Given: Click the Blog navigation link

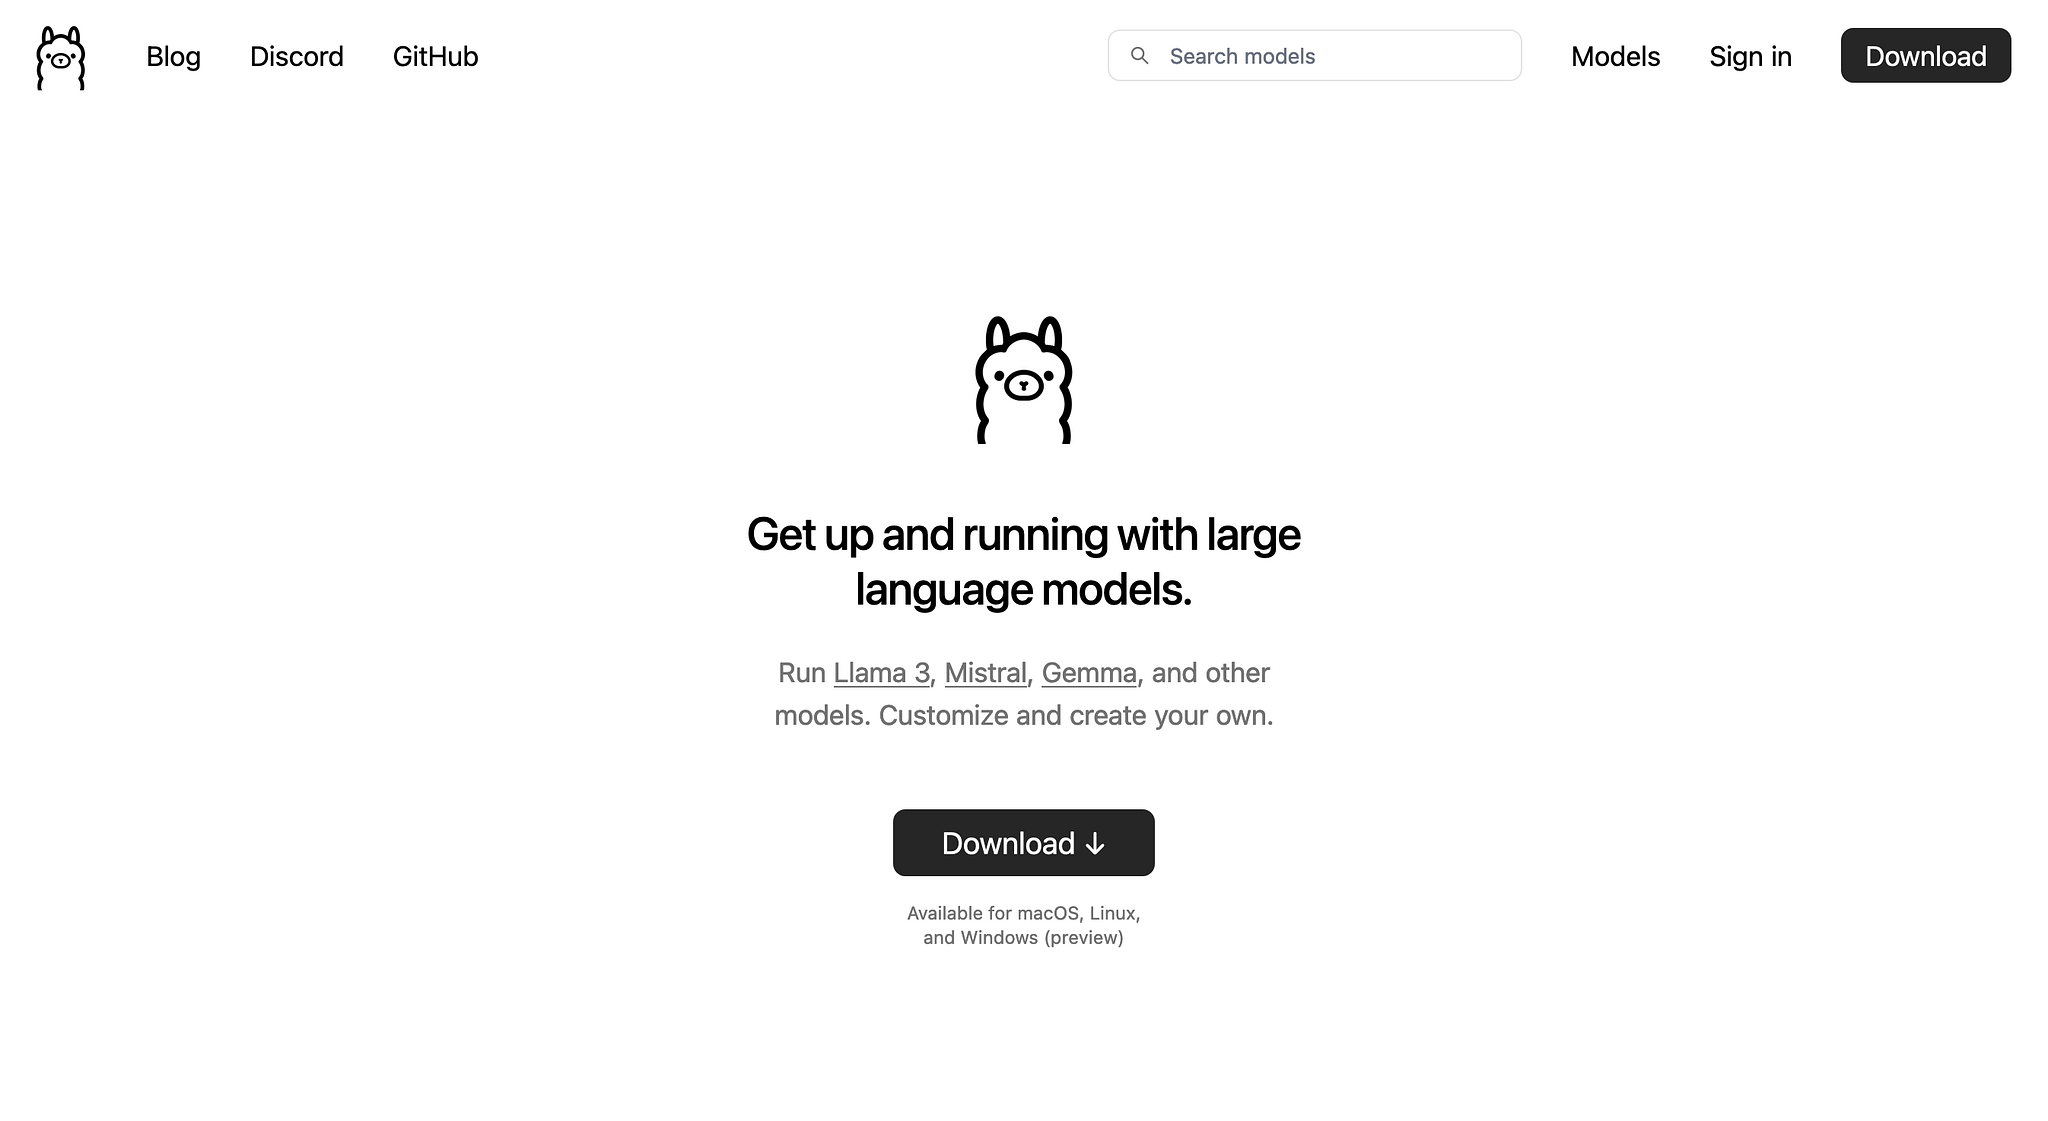Looking at the screenshot, I should tap(173, 57).
